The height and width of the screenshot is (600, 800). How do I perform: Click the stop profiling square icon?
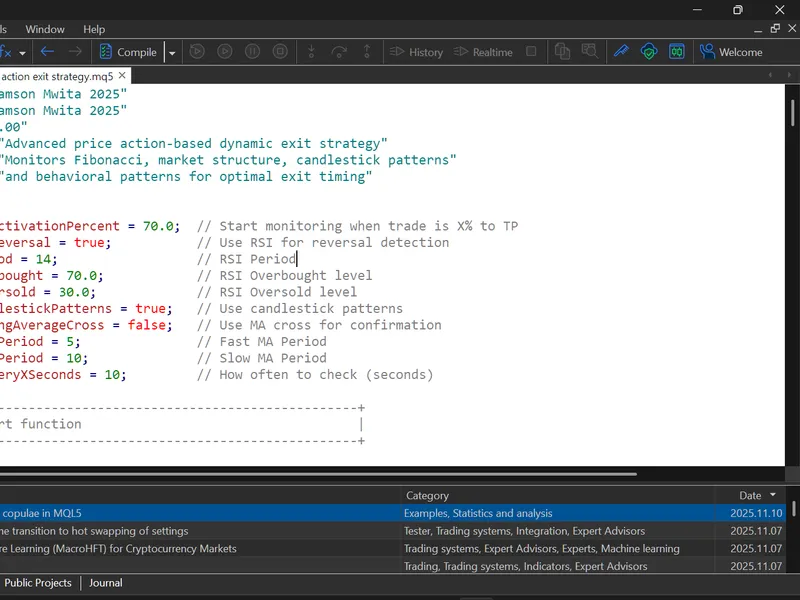point(531,52)
